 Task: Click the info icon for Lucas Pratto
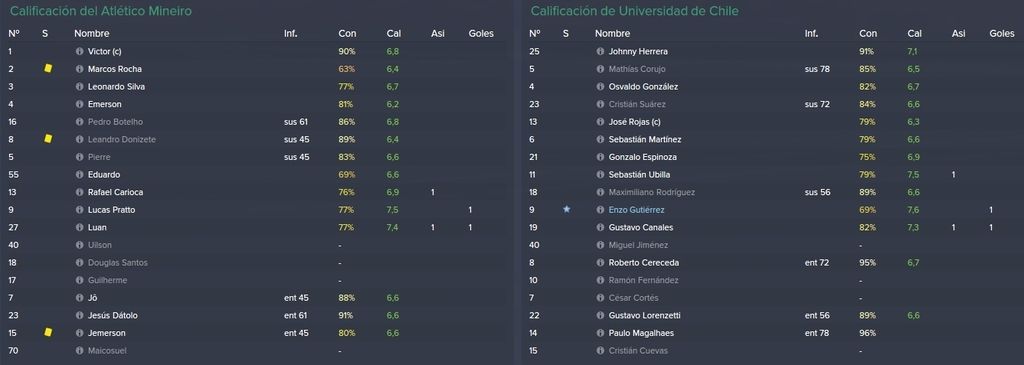coord(80,210)
